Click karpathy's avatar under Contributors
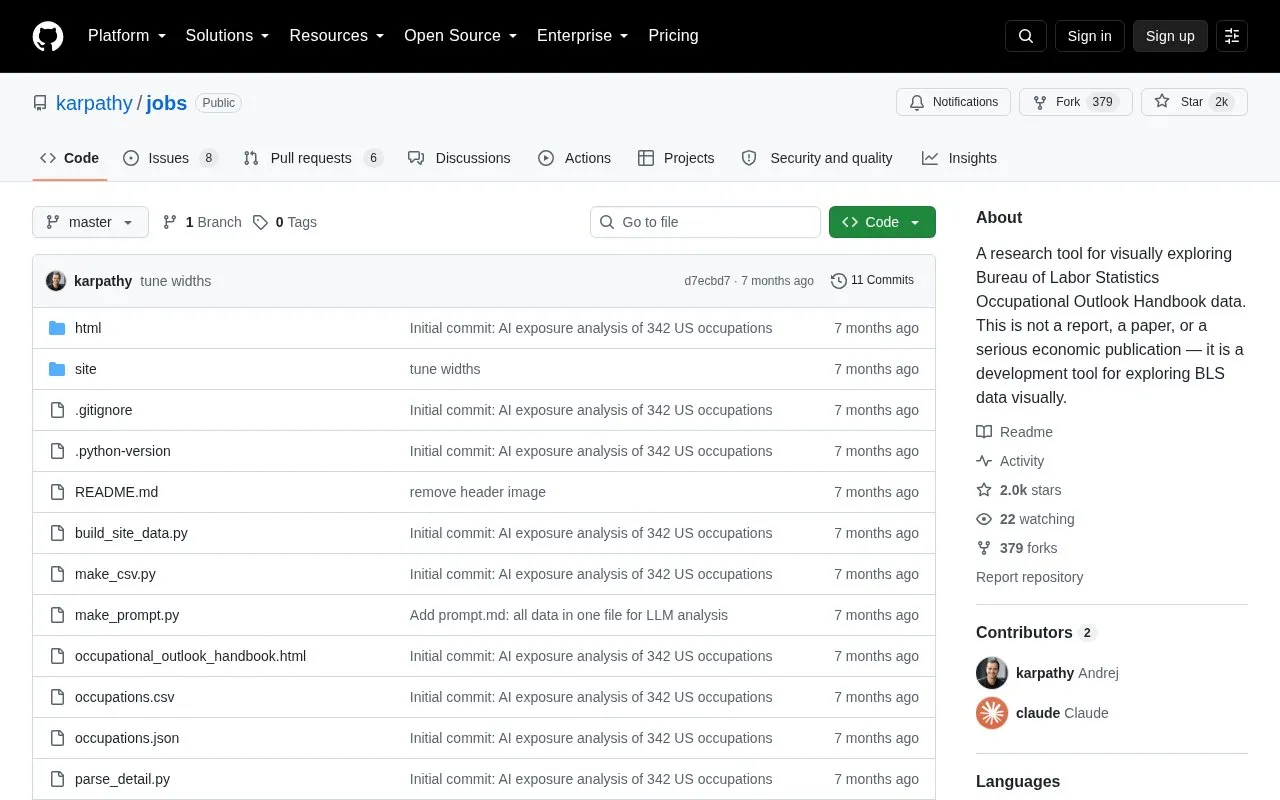This screenshot has height=800, width=1280. (992, 673)
